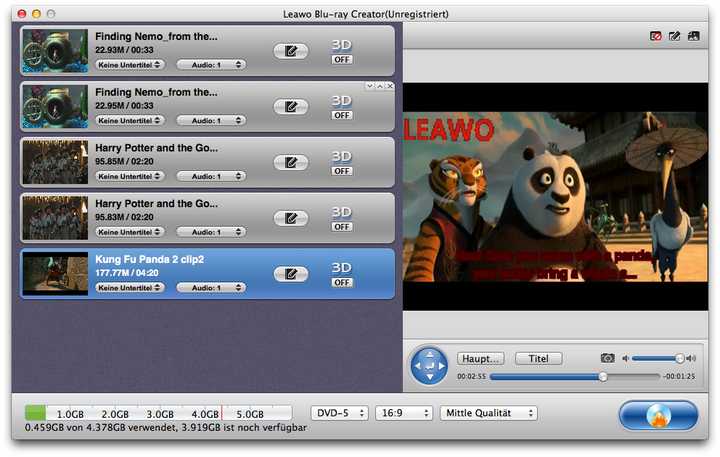
Task: Click the center enter key on navigation pad
Action: pos(429,366)
